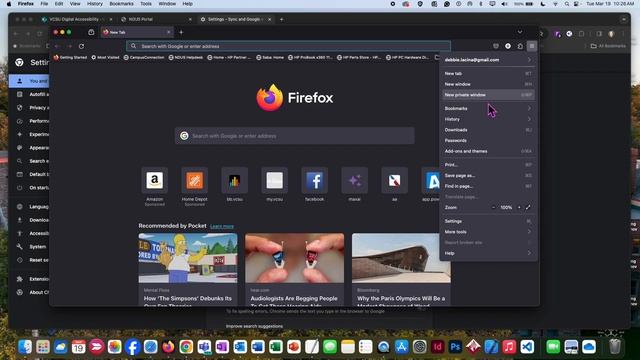Open the account entry at top of the Firefox menu

coord(488,60)
